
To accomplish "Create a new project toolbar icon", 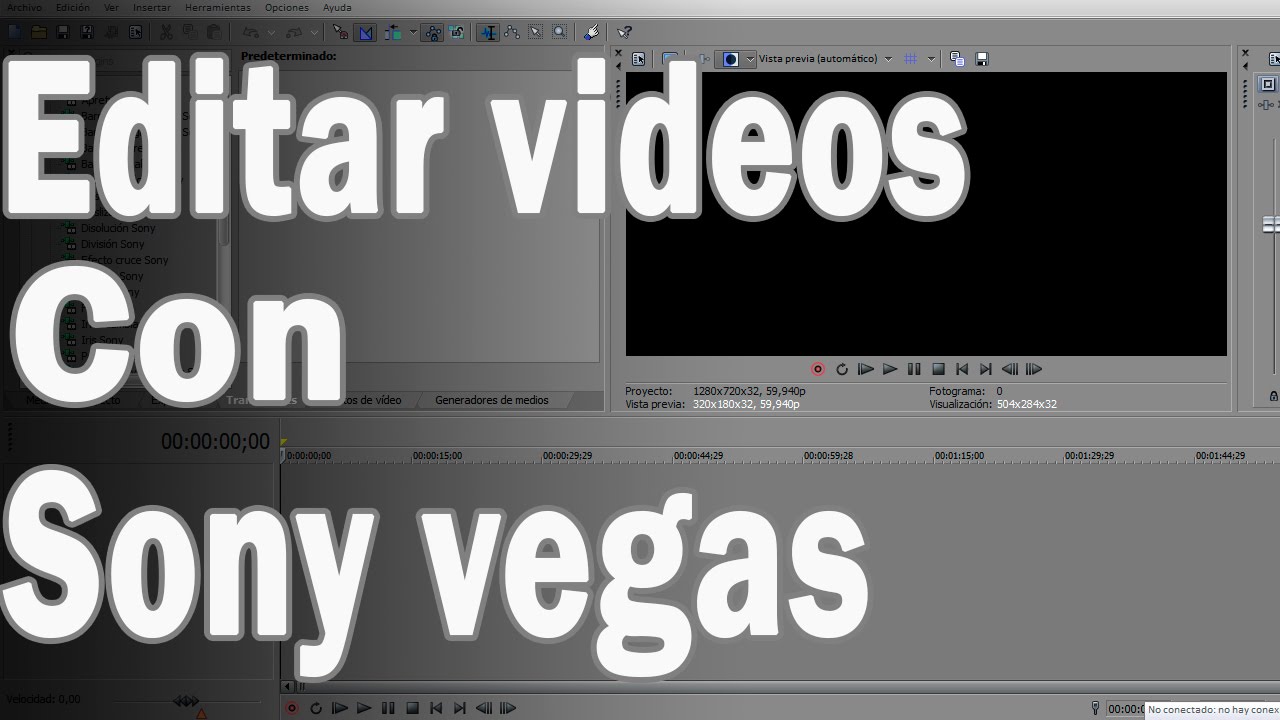I will 14,32.
